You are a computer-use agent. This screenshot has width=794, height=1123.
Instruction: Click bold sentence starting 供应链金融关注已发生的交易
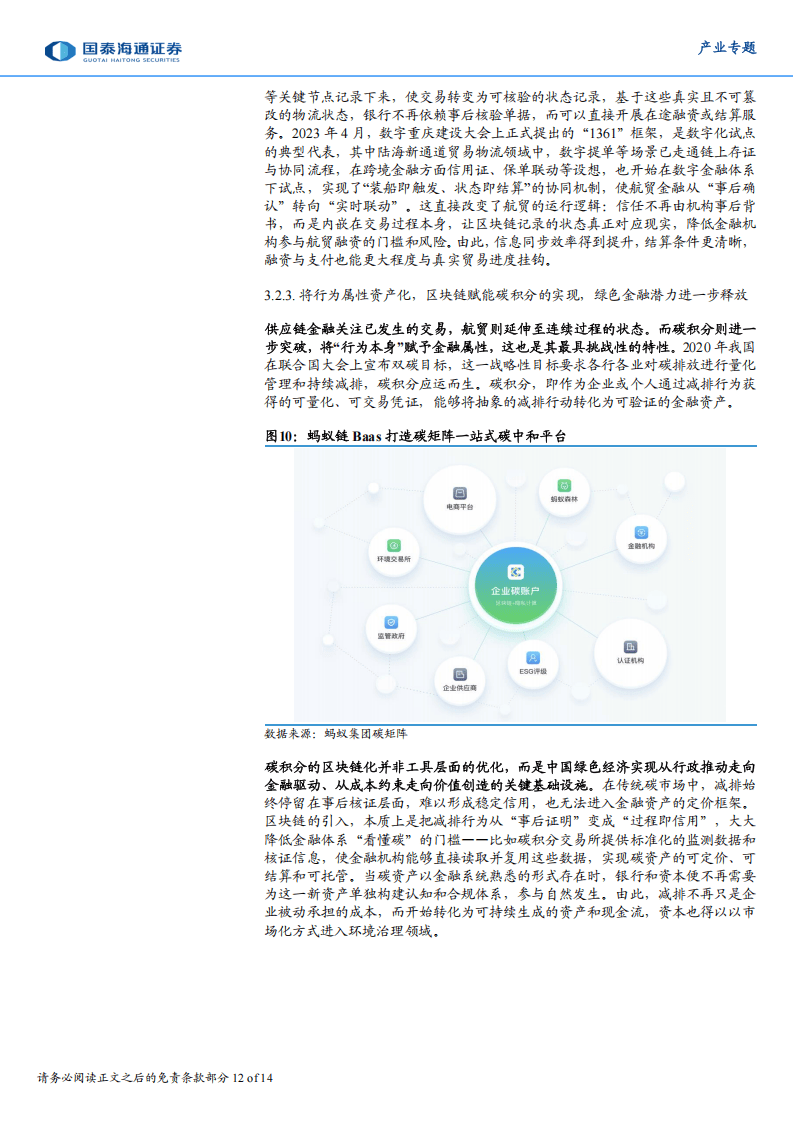pos(510,329)
